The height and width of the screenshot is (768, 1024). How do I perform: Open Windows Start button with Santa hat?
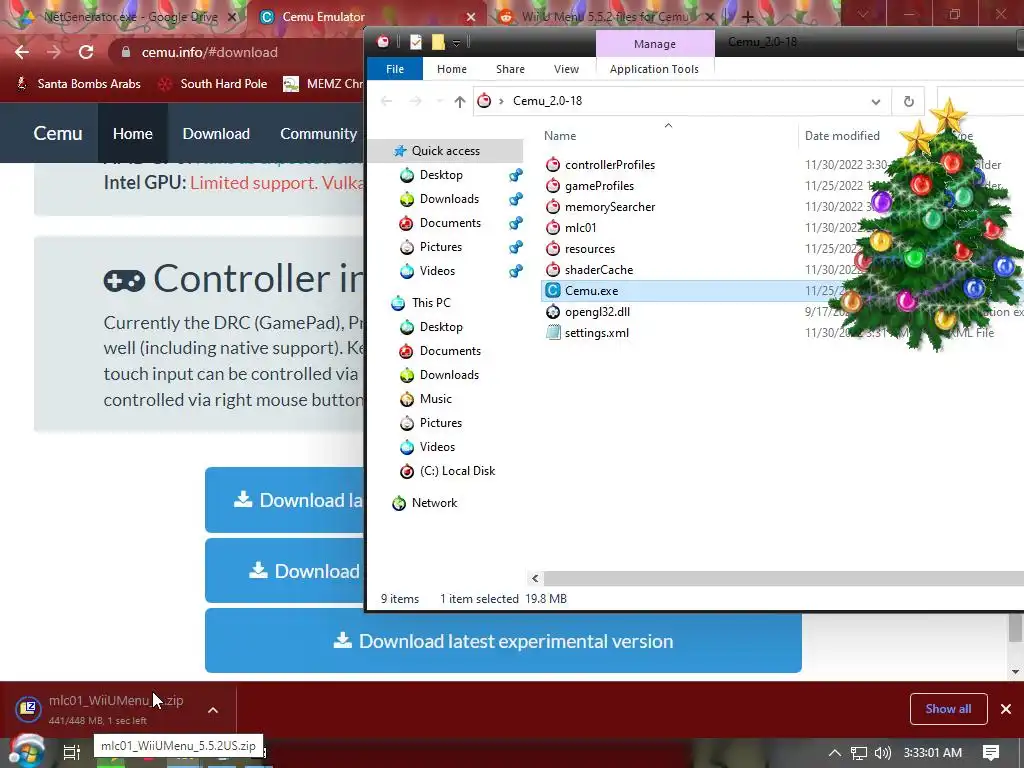27,752
